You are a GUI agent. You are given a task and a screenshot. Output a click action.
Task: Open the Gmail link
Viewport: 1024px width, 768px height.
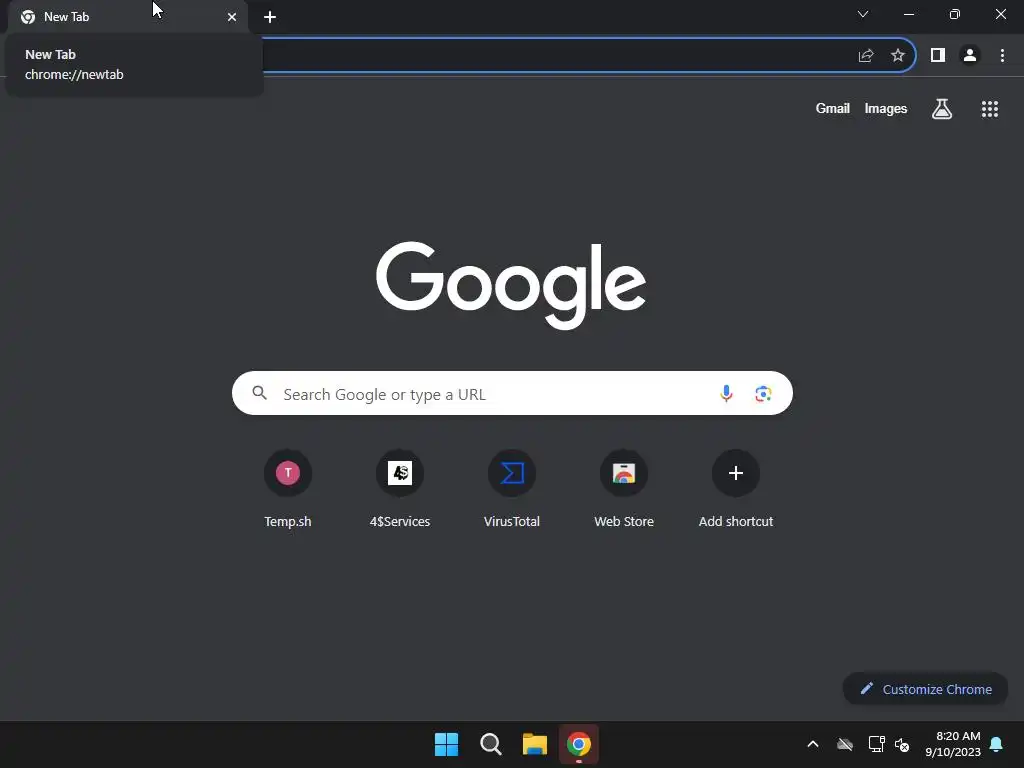(833, 108)
